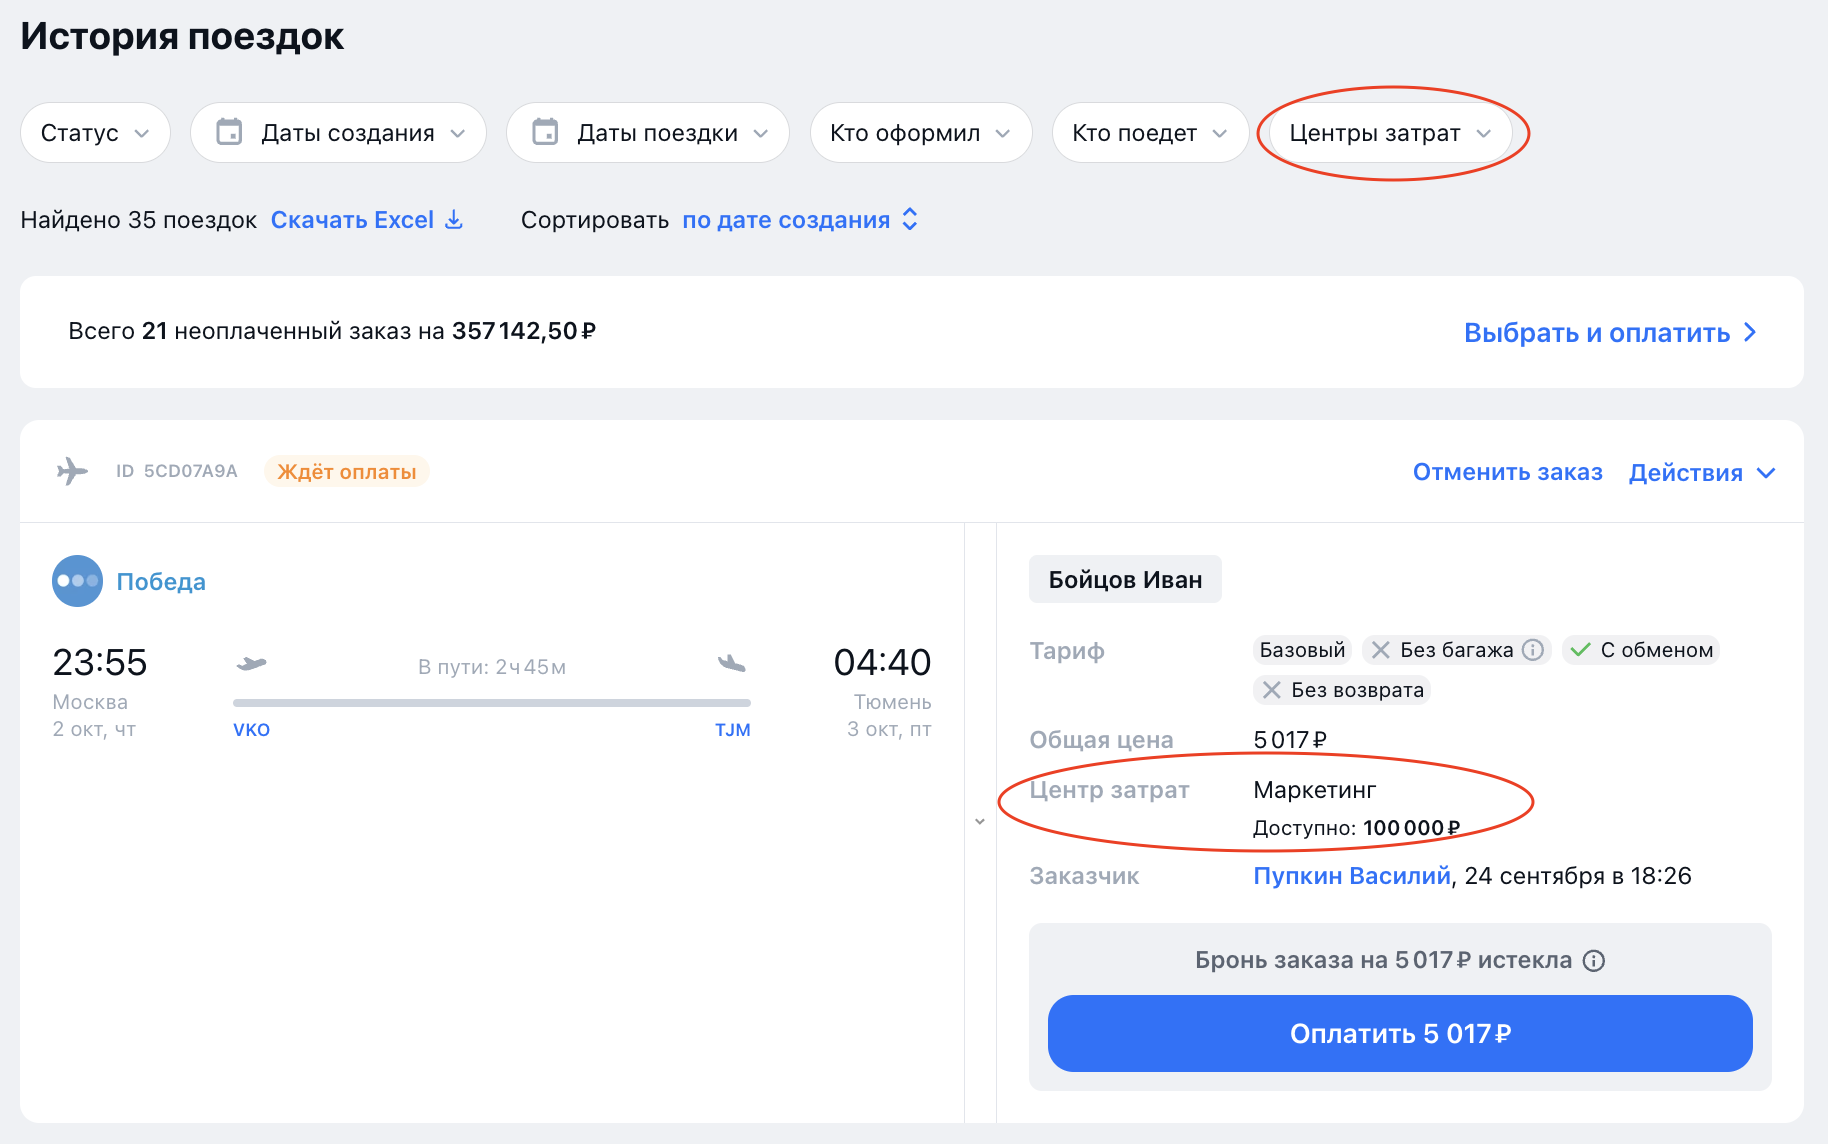Click download icon next to 'Скачать Excel'
The width and height of the screenshot is (1828, 1144).
pyautogui.click(x=454, y=220)
